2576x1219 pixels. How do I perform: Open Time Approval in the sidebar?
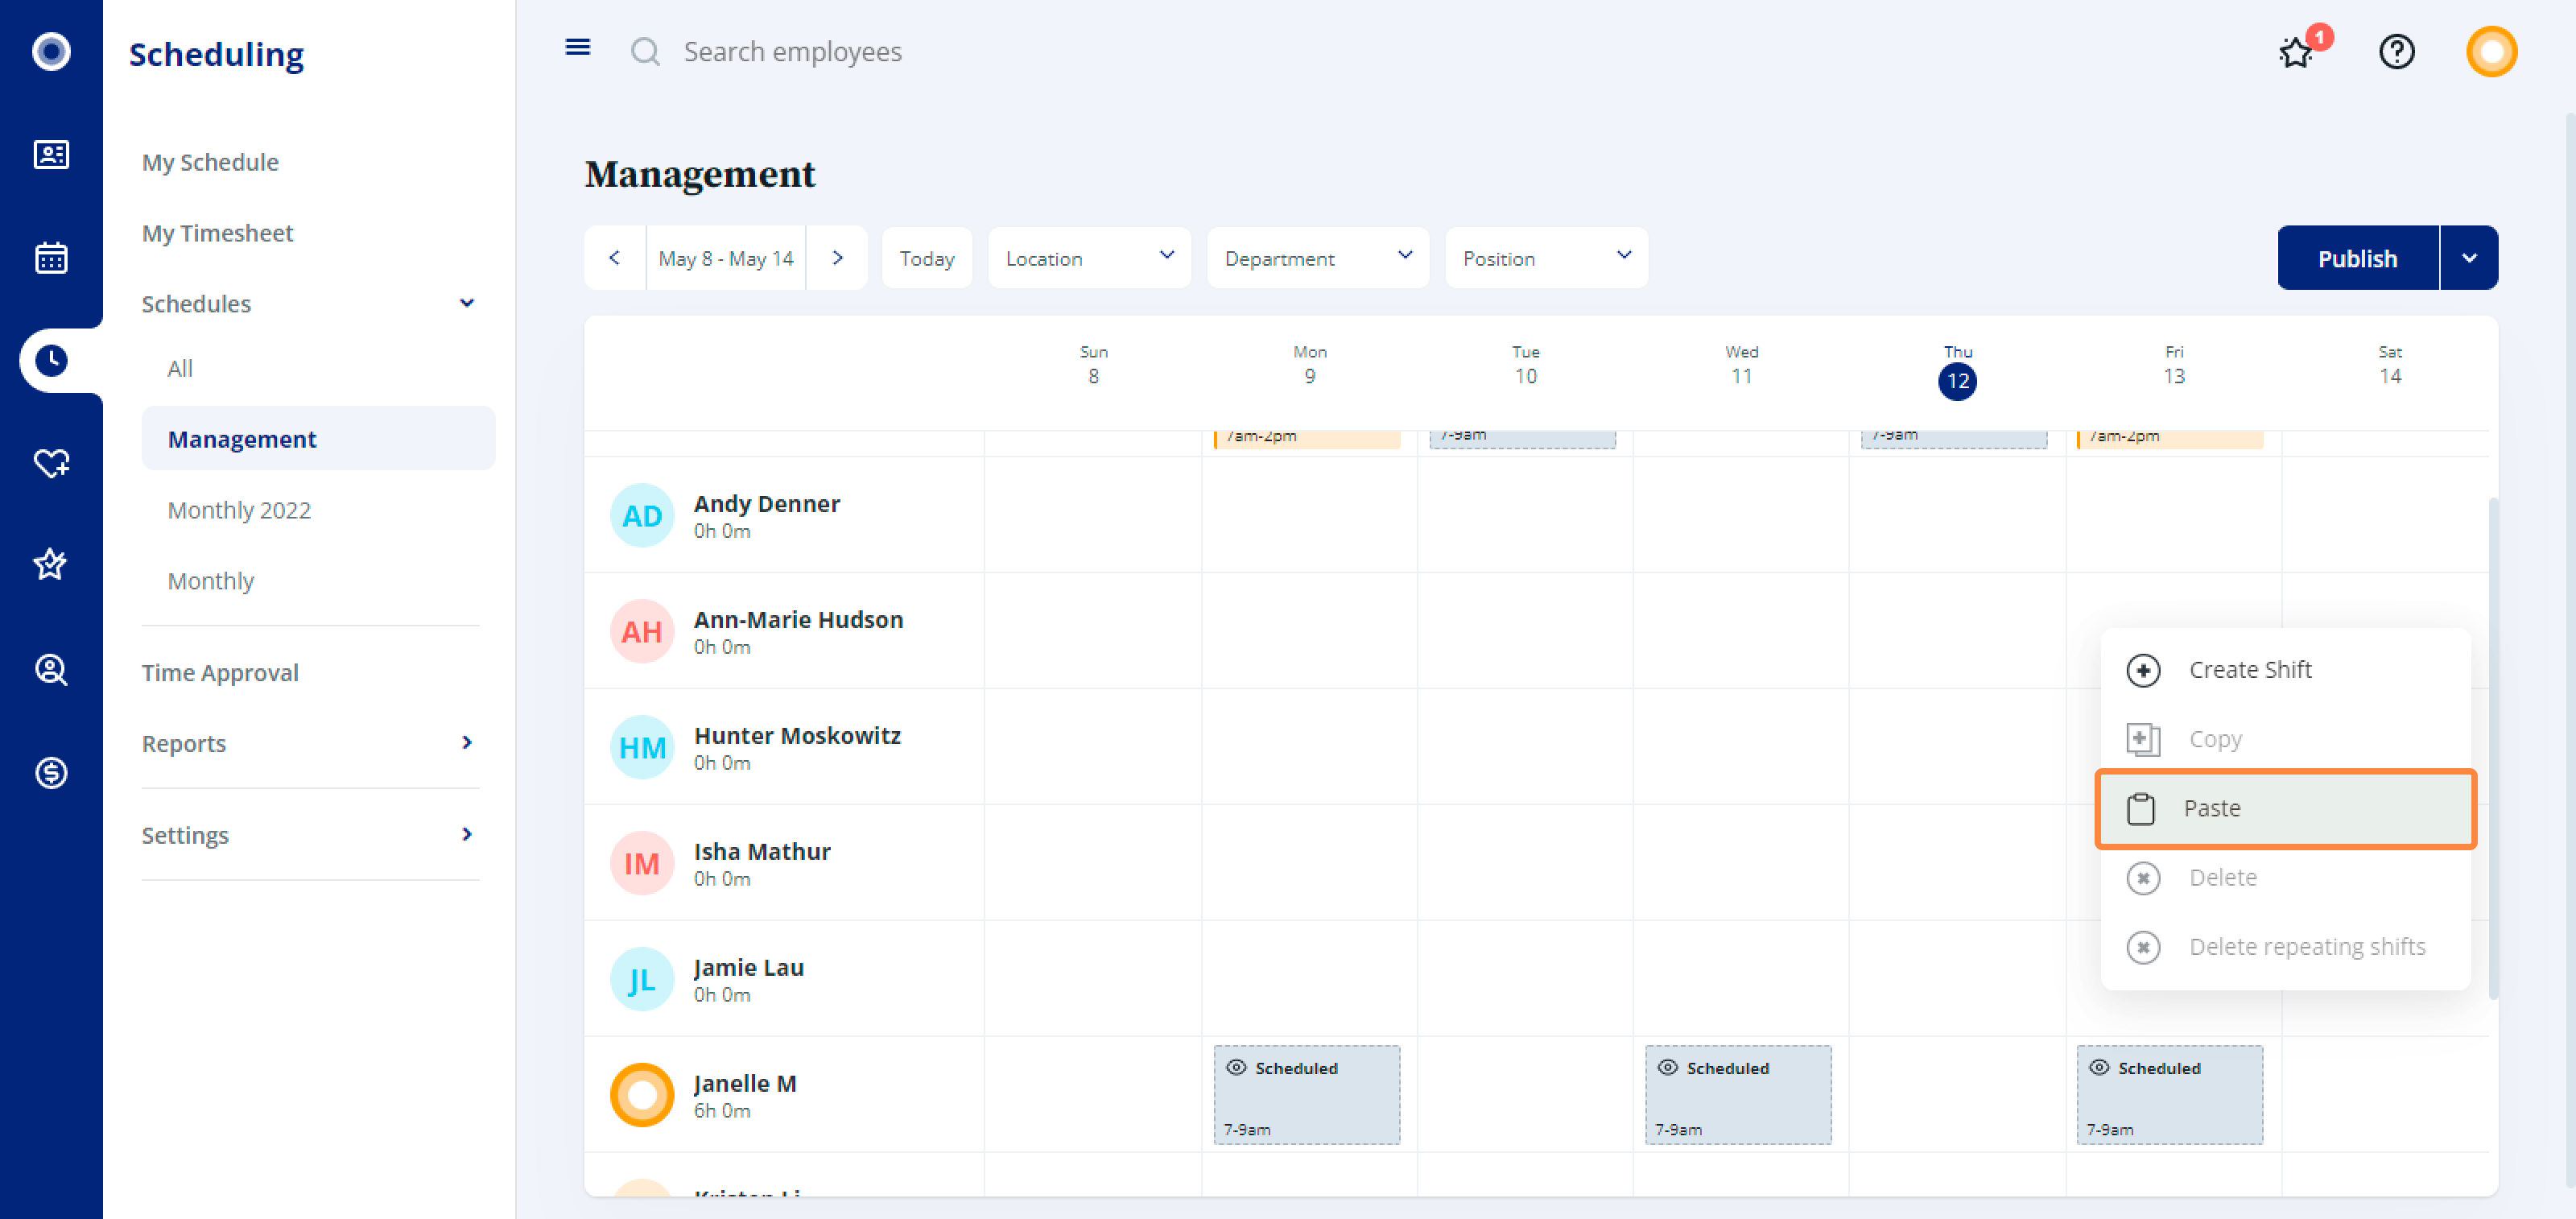(220, 673)
